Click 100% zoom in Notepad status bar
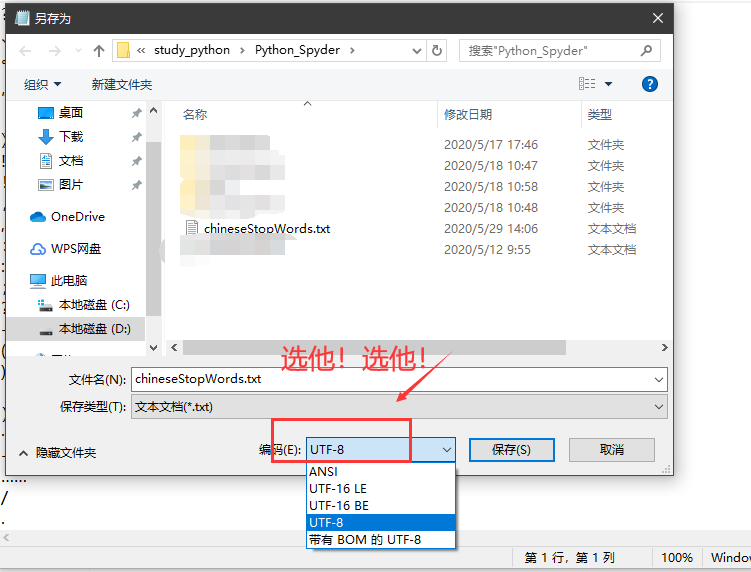The image size is (751, 572). click(677, 558)
